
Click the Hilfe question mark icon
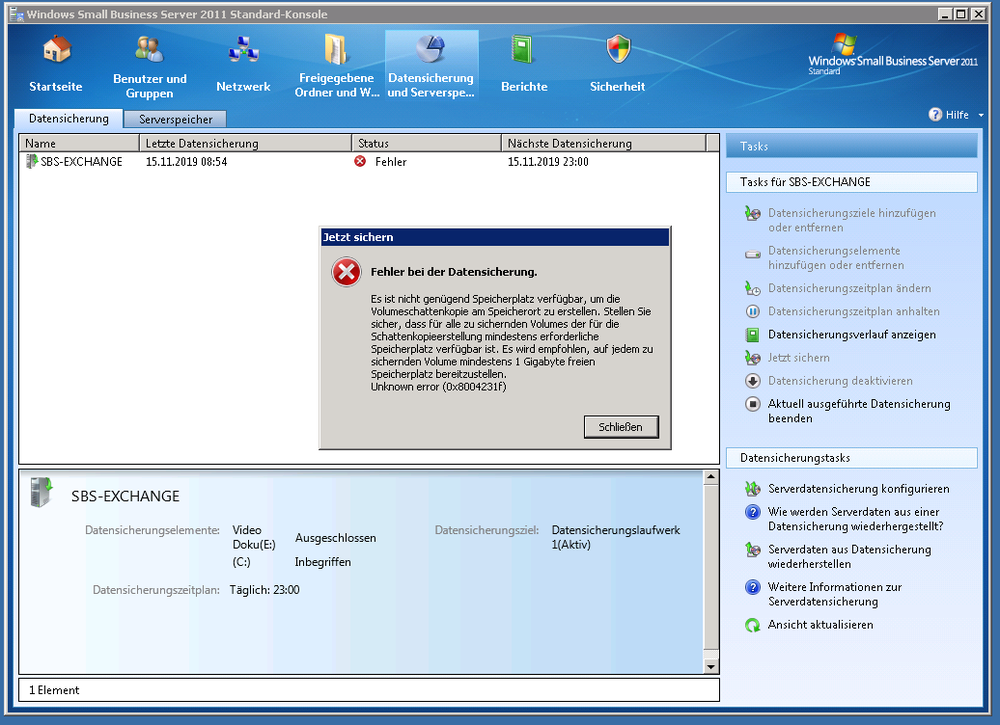(935, 115)
